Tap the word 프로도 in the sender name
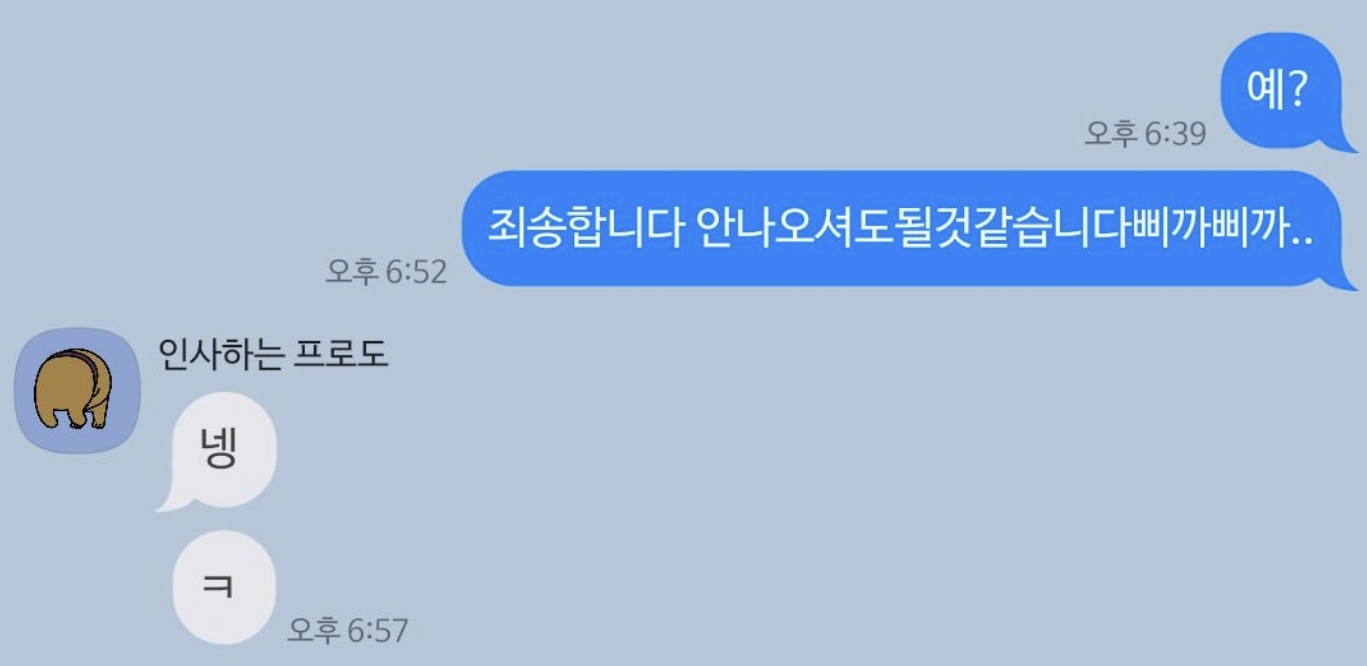This screenshot has height=666, width=1367. pos(340,354)
